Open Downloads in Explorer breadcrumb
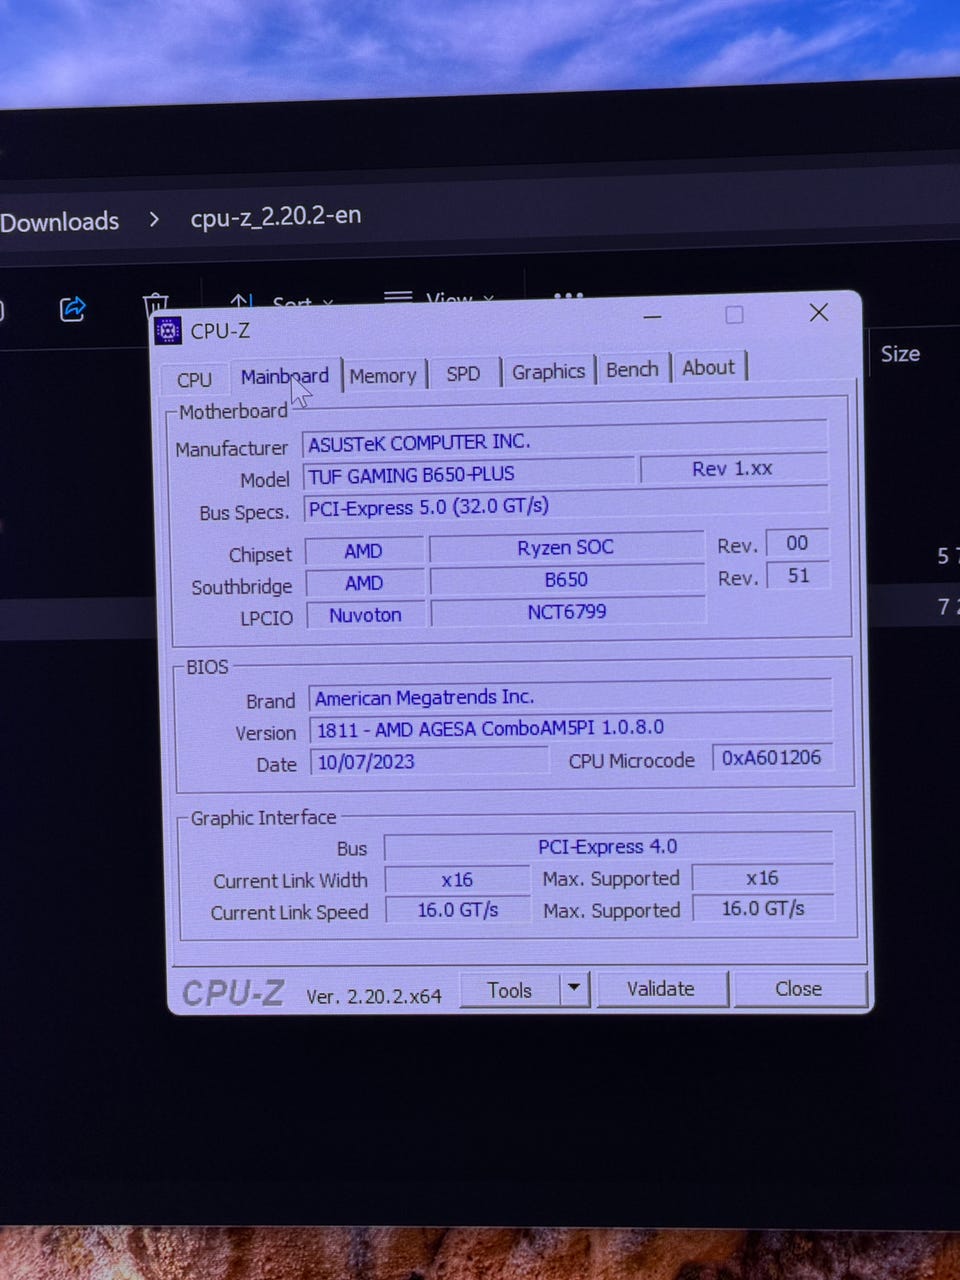This screenshot has width=960, height=1280. (x=59, y=221)
